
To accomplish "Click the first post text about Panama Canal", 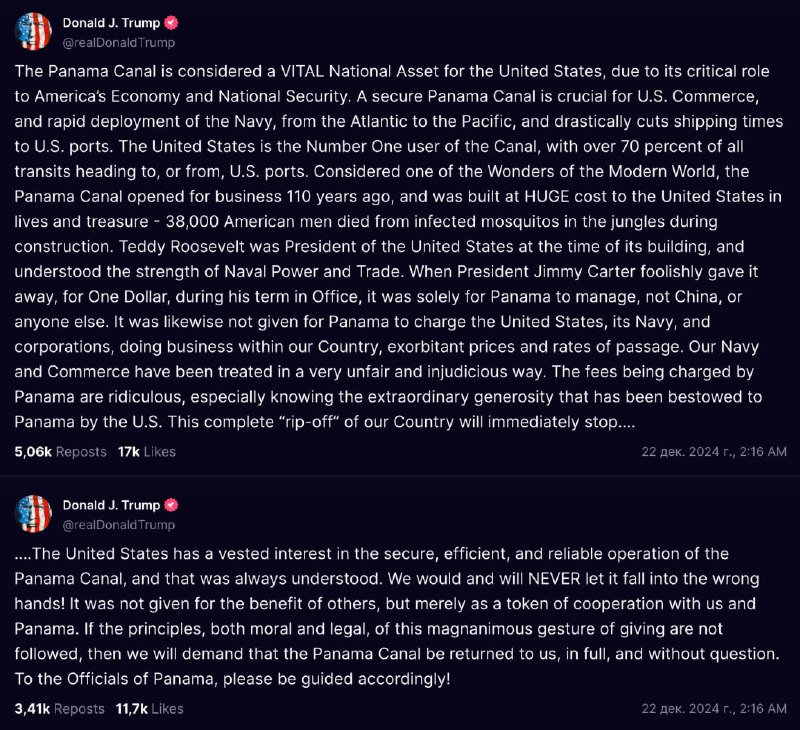I will [x=398, y=246].
